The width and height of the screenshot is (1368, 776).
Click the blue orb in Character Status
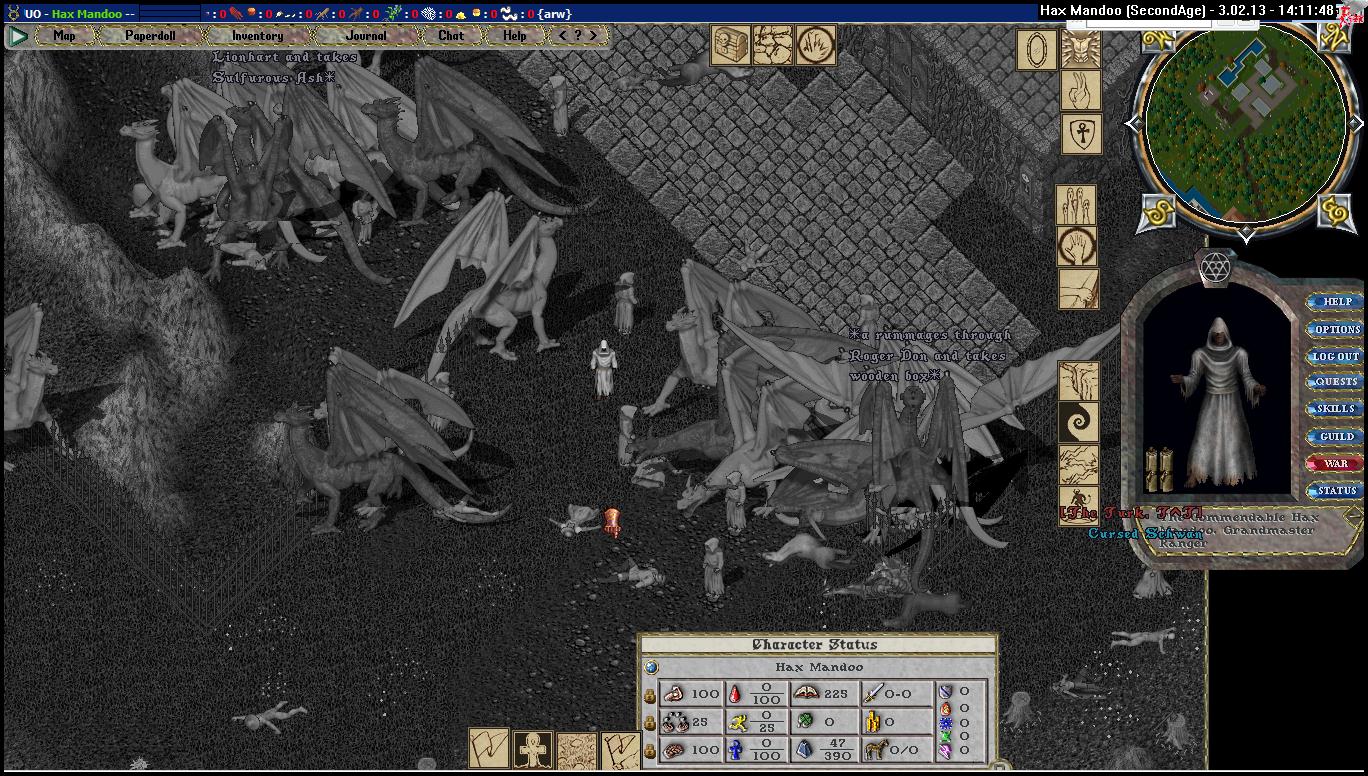[x=652, y=667]
